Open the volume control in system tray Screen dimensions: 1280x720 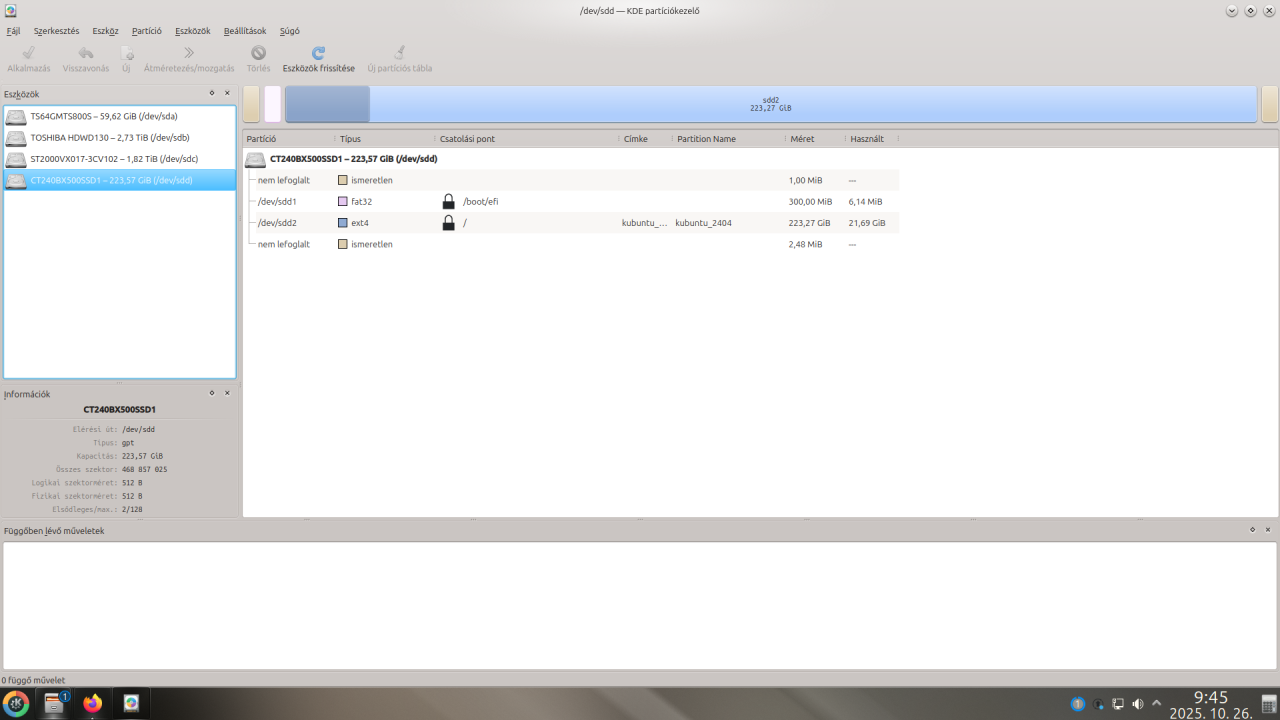pos(1137,704)
